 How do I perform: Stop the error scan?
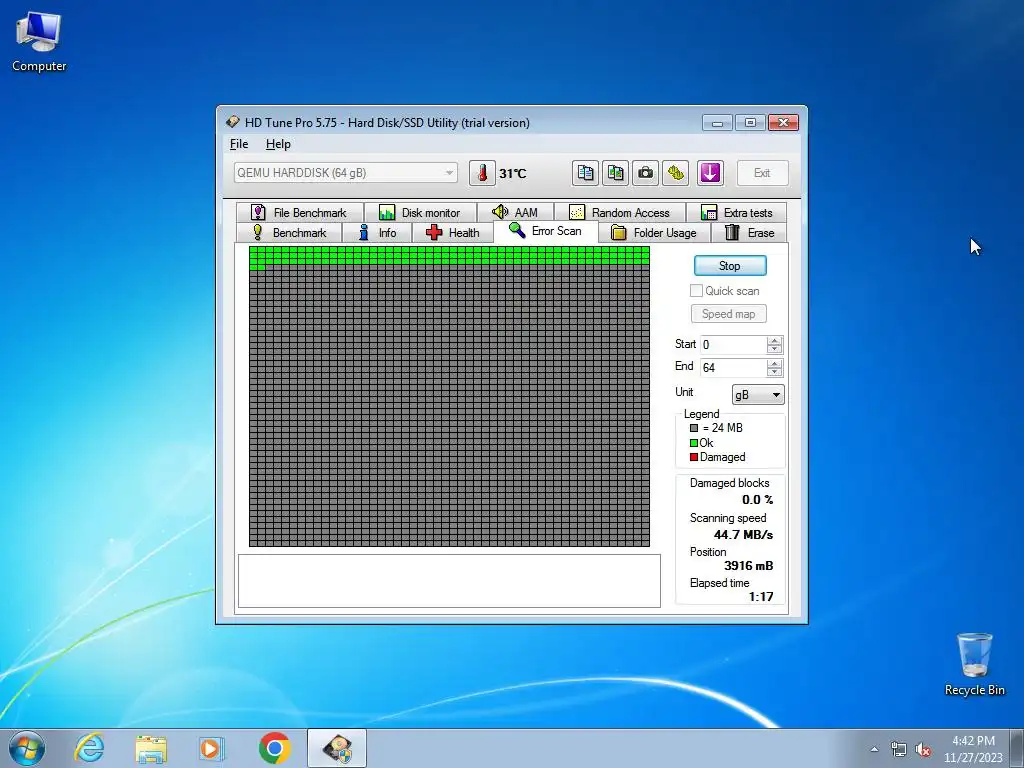[729, 266]
